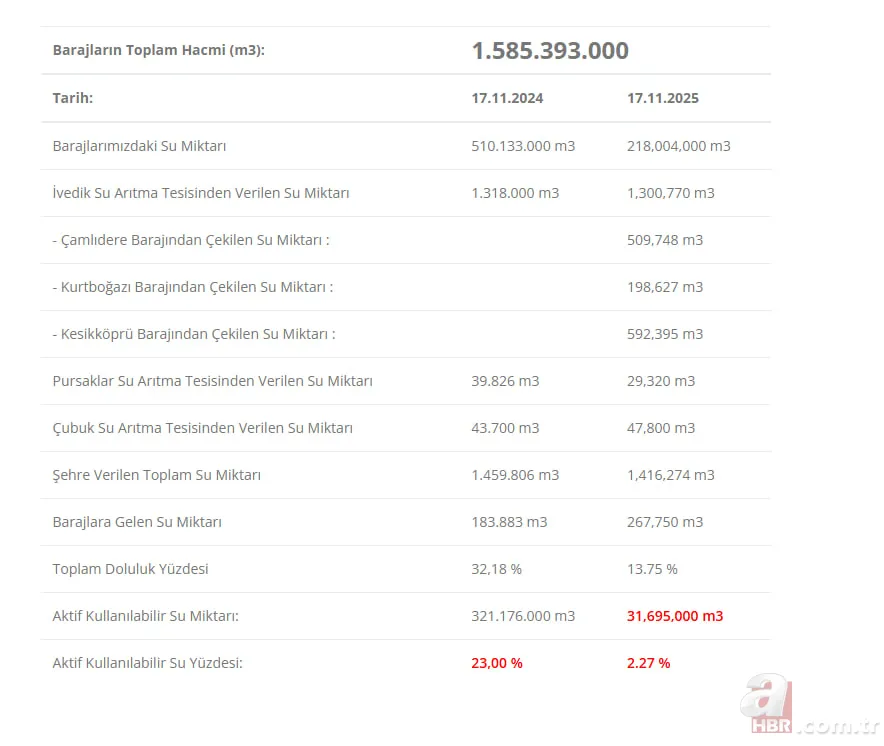The width and height of the screenshot is (884, 746).
Task: Click the red 31,695,000 m3 value
Action: click(675, 616)
